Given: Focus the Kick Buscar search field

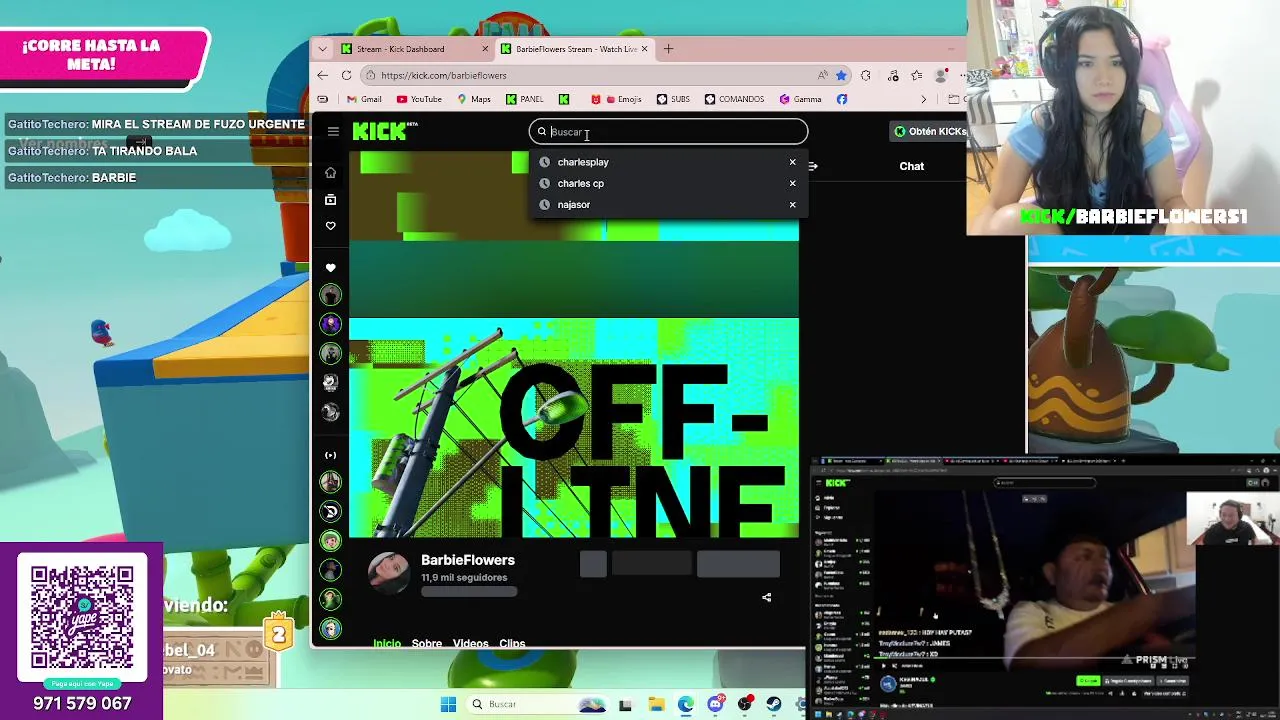Looking at the screenshot, I should click(668, 131).
